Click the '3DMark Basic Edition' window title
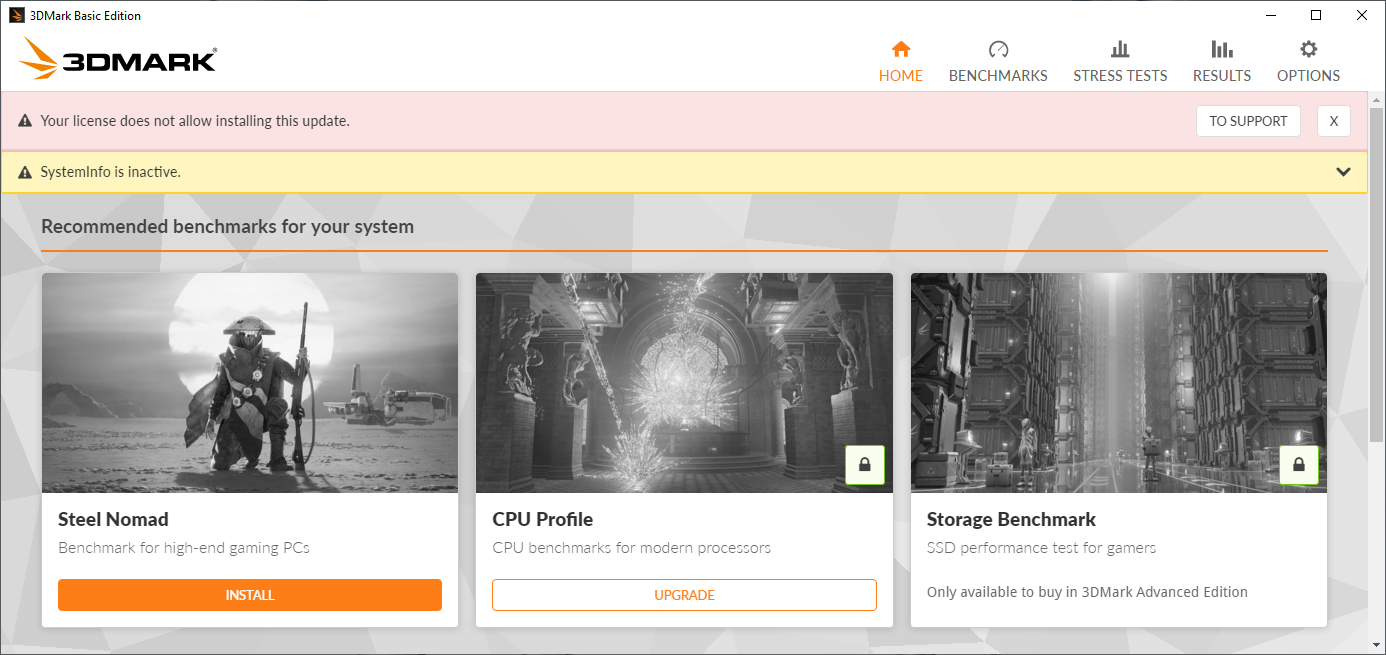Screen dimensions: 1386x655 point(85,15)
